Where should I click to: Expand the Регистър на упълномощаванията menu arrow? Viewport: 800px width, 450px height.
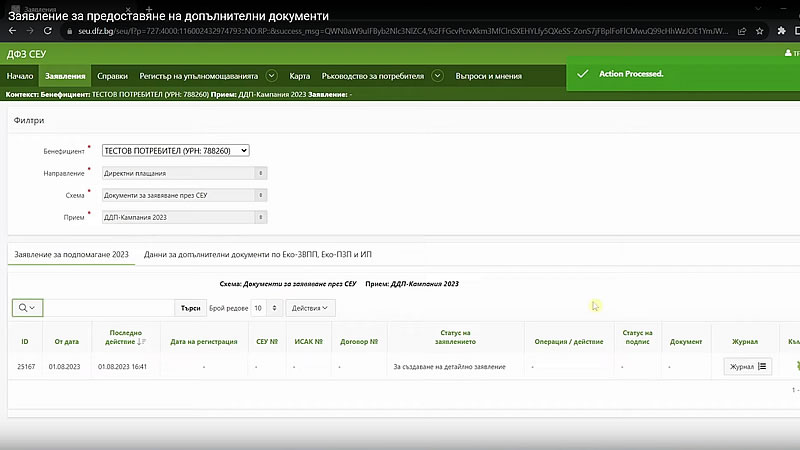coord(269,76)
